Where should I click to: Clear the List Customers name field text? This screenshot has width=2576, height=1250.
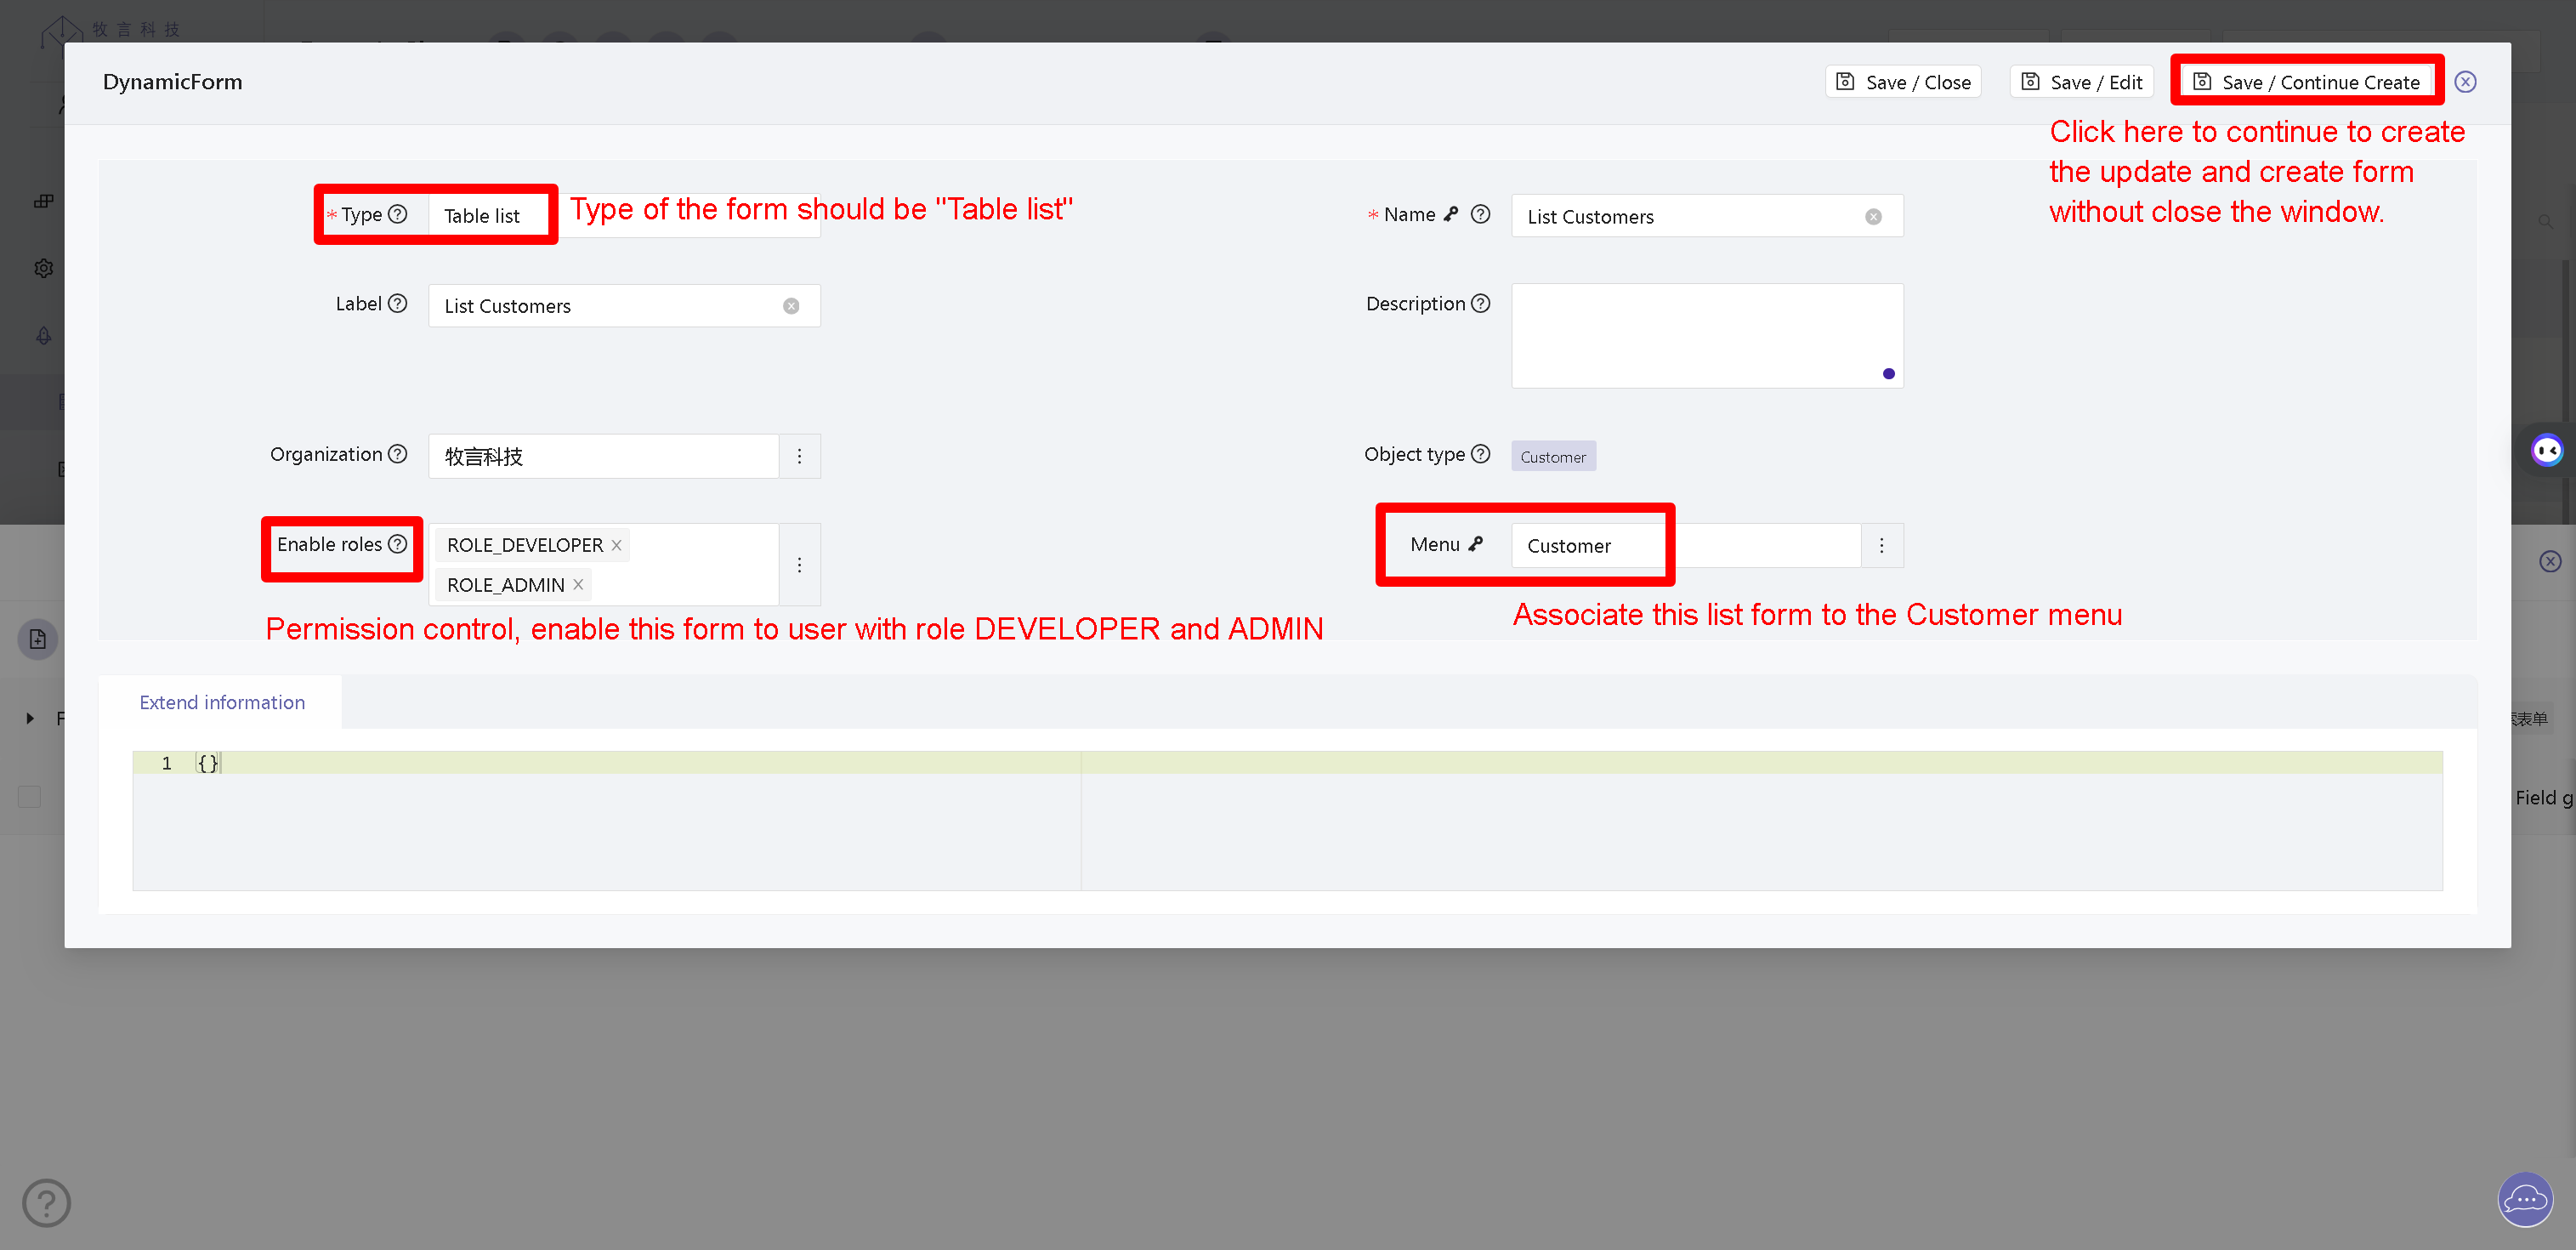[x=1873, y=216]
